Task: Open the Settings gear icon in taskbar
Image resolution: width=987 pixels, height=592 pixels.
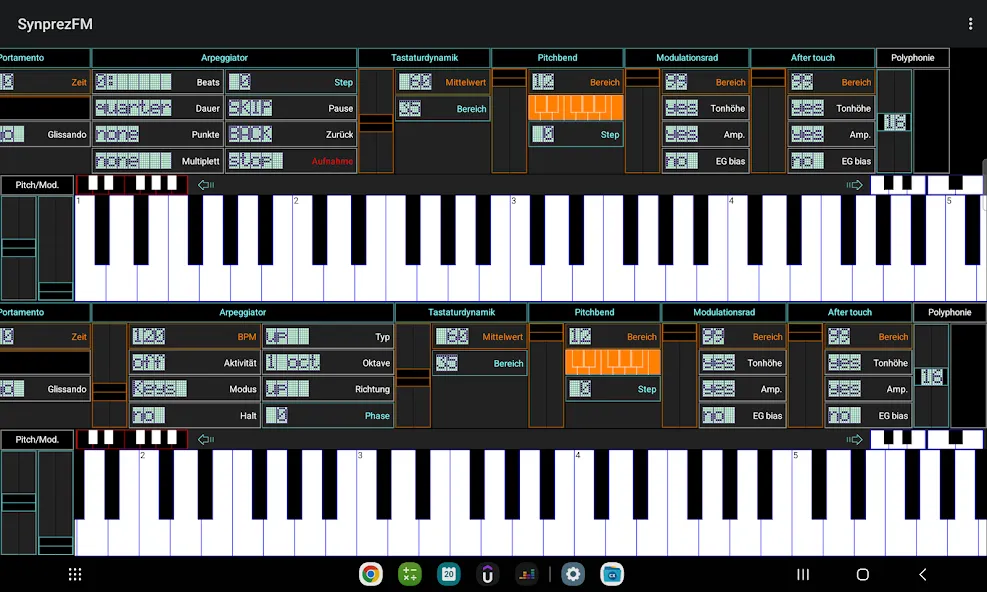Action: coord(573,574)
